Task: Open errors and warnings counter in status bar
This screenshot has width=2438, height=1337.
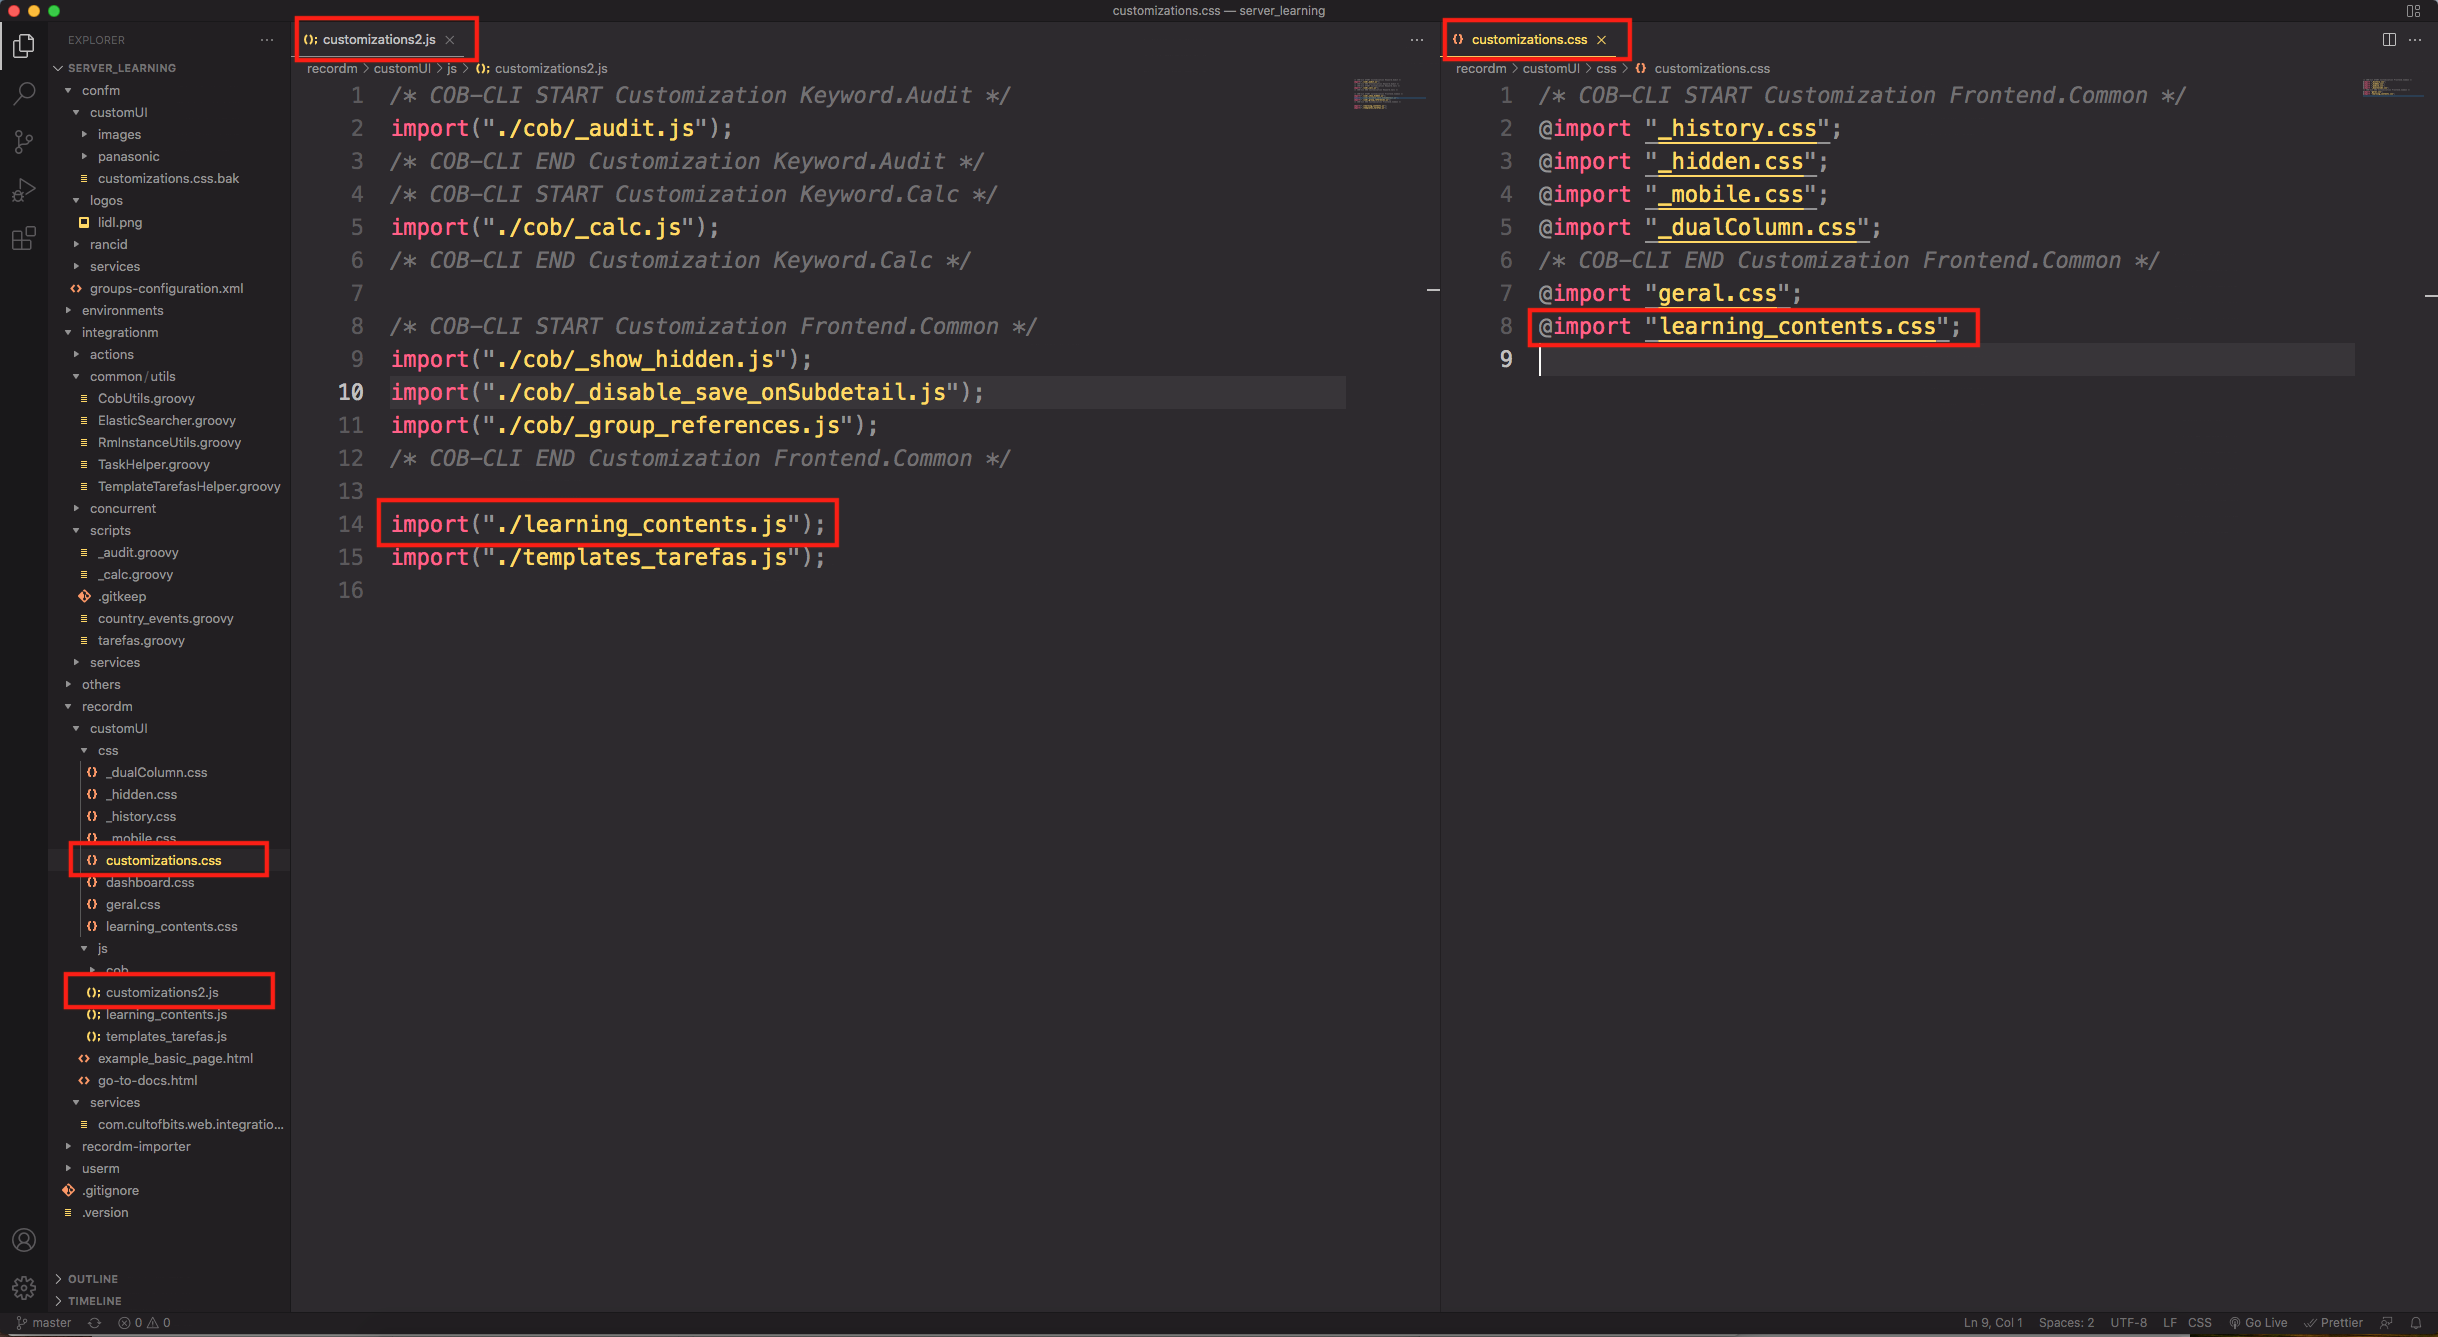Action: click(x=145, y=1323)
